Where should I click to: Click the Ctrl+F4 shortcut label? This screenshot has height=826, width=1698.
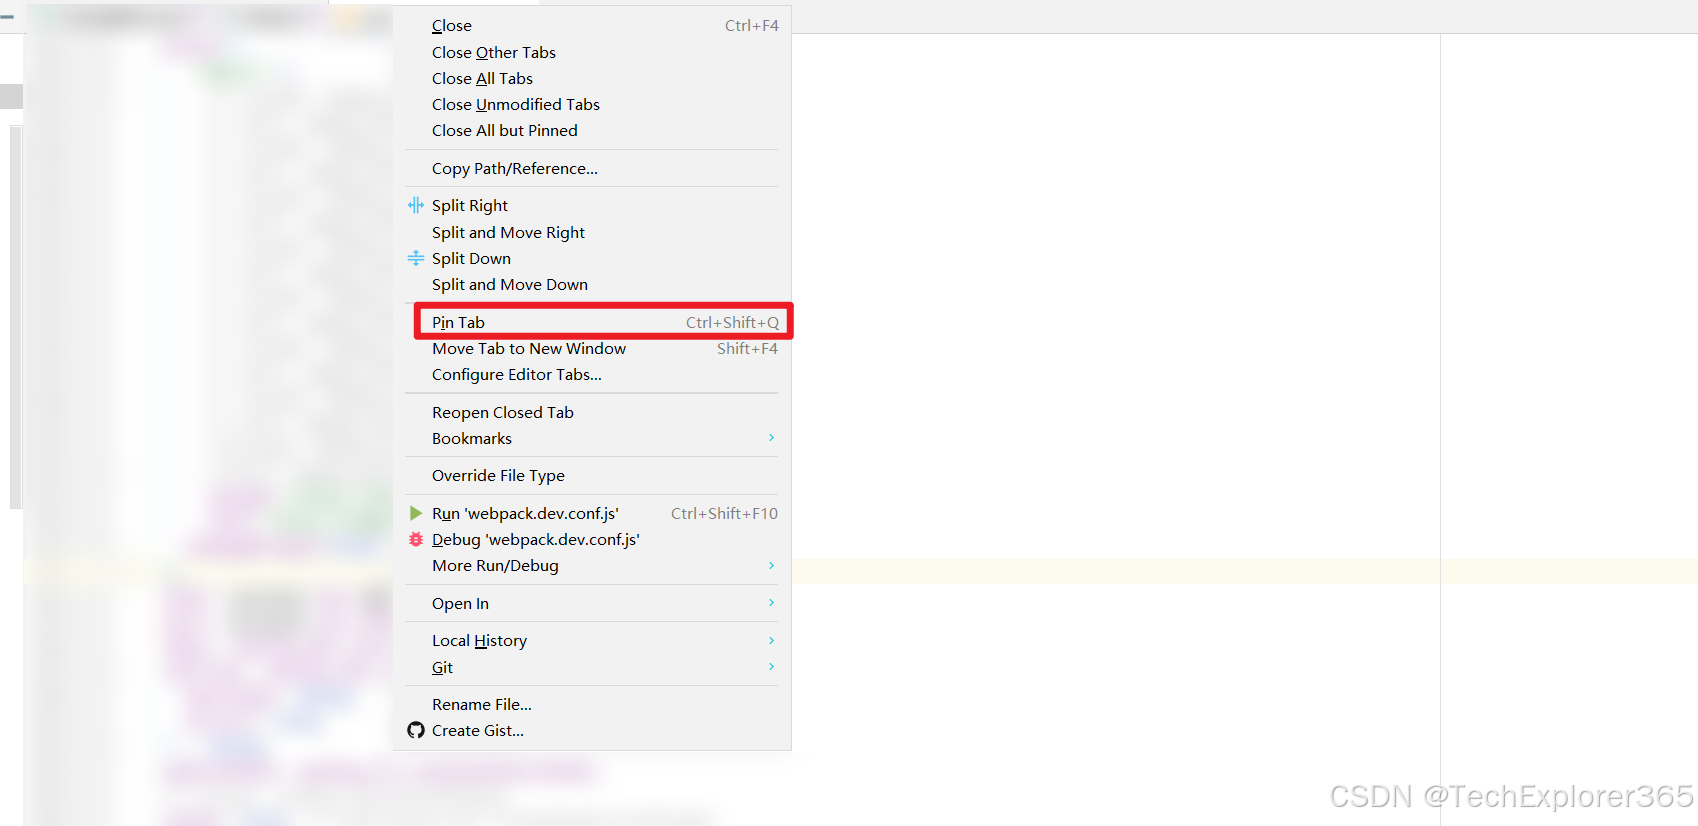(752, 26)
